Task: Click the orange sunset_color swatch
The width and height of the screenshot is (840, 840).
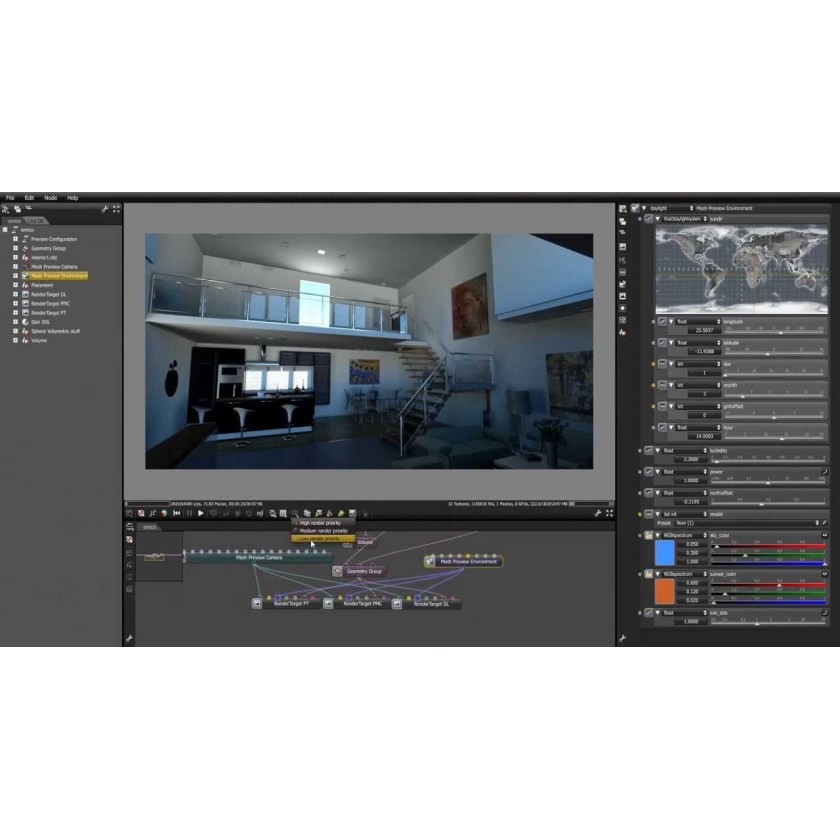Action: pyautogui.click(x=664, y=591)
